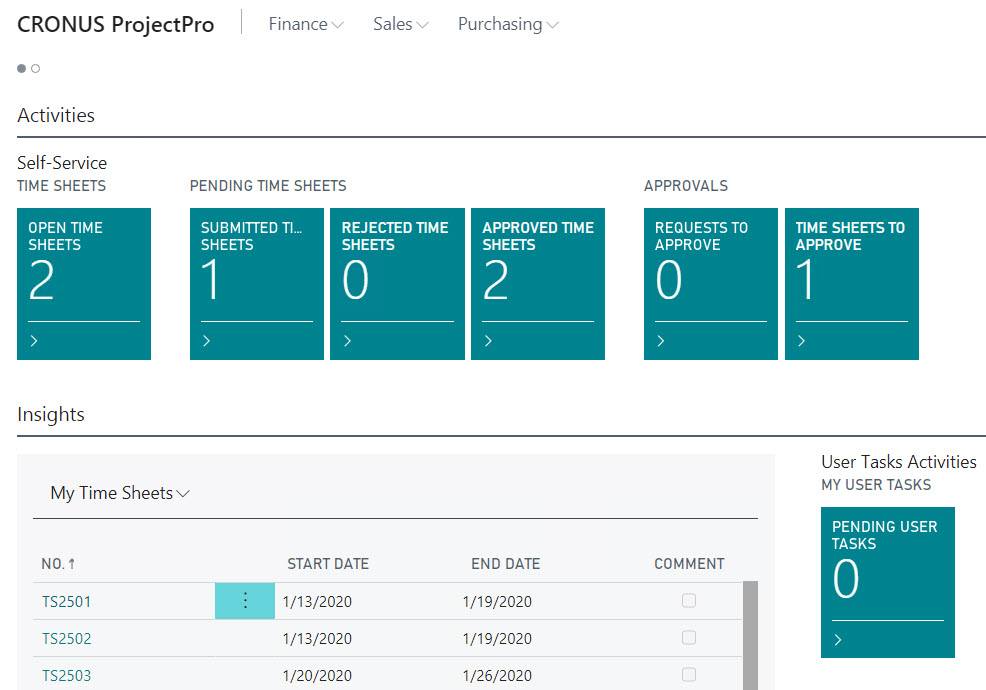Open time sheet TS2501
986x690 pixels.
click(66, 600)
